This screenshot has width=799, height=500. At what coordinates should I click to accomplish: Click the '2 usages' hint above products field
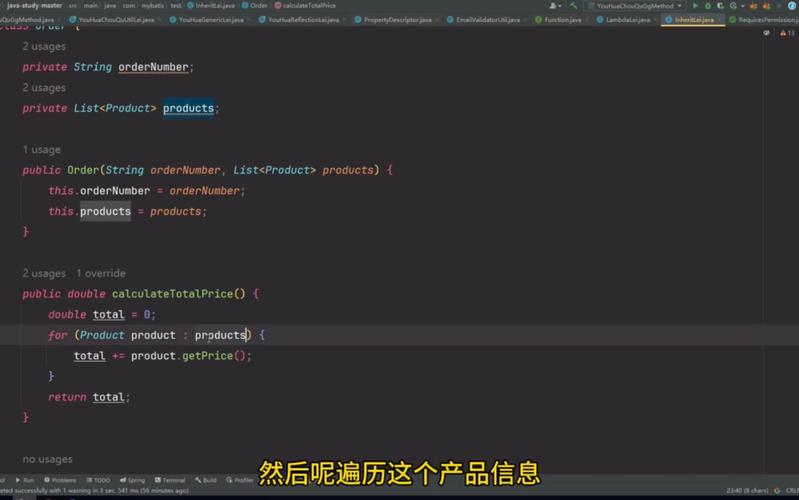point(44,88)
